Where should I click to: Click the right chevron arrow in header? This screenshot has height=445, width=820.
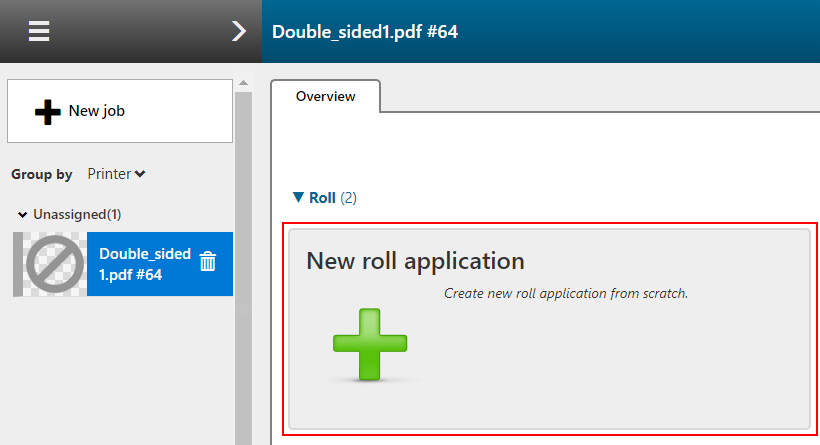(x=238, y=31)
